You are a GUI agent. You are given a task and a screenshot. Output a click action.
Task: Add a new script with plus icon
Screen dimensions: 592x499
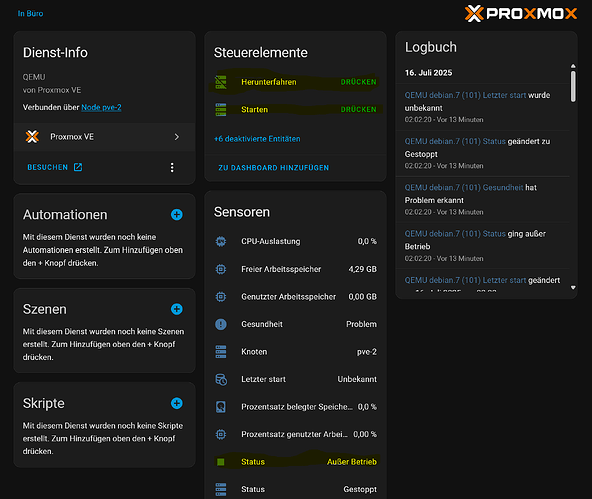(176, 403)
